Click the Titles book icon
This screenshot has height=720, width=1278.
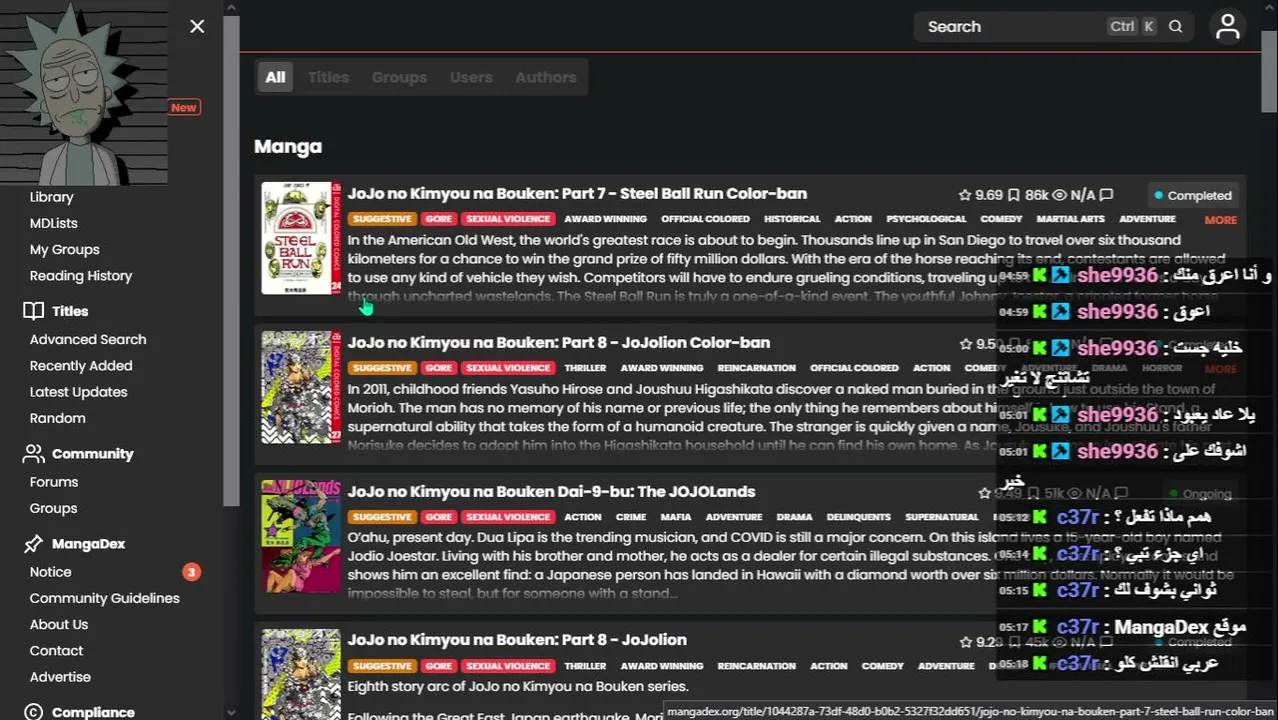pos(34,311)
